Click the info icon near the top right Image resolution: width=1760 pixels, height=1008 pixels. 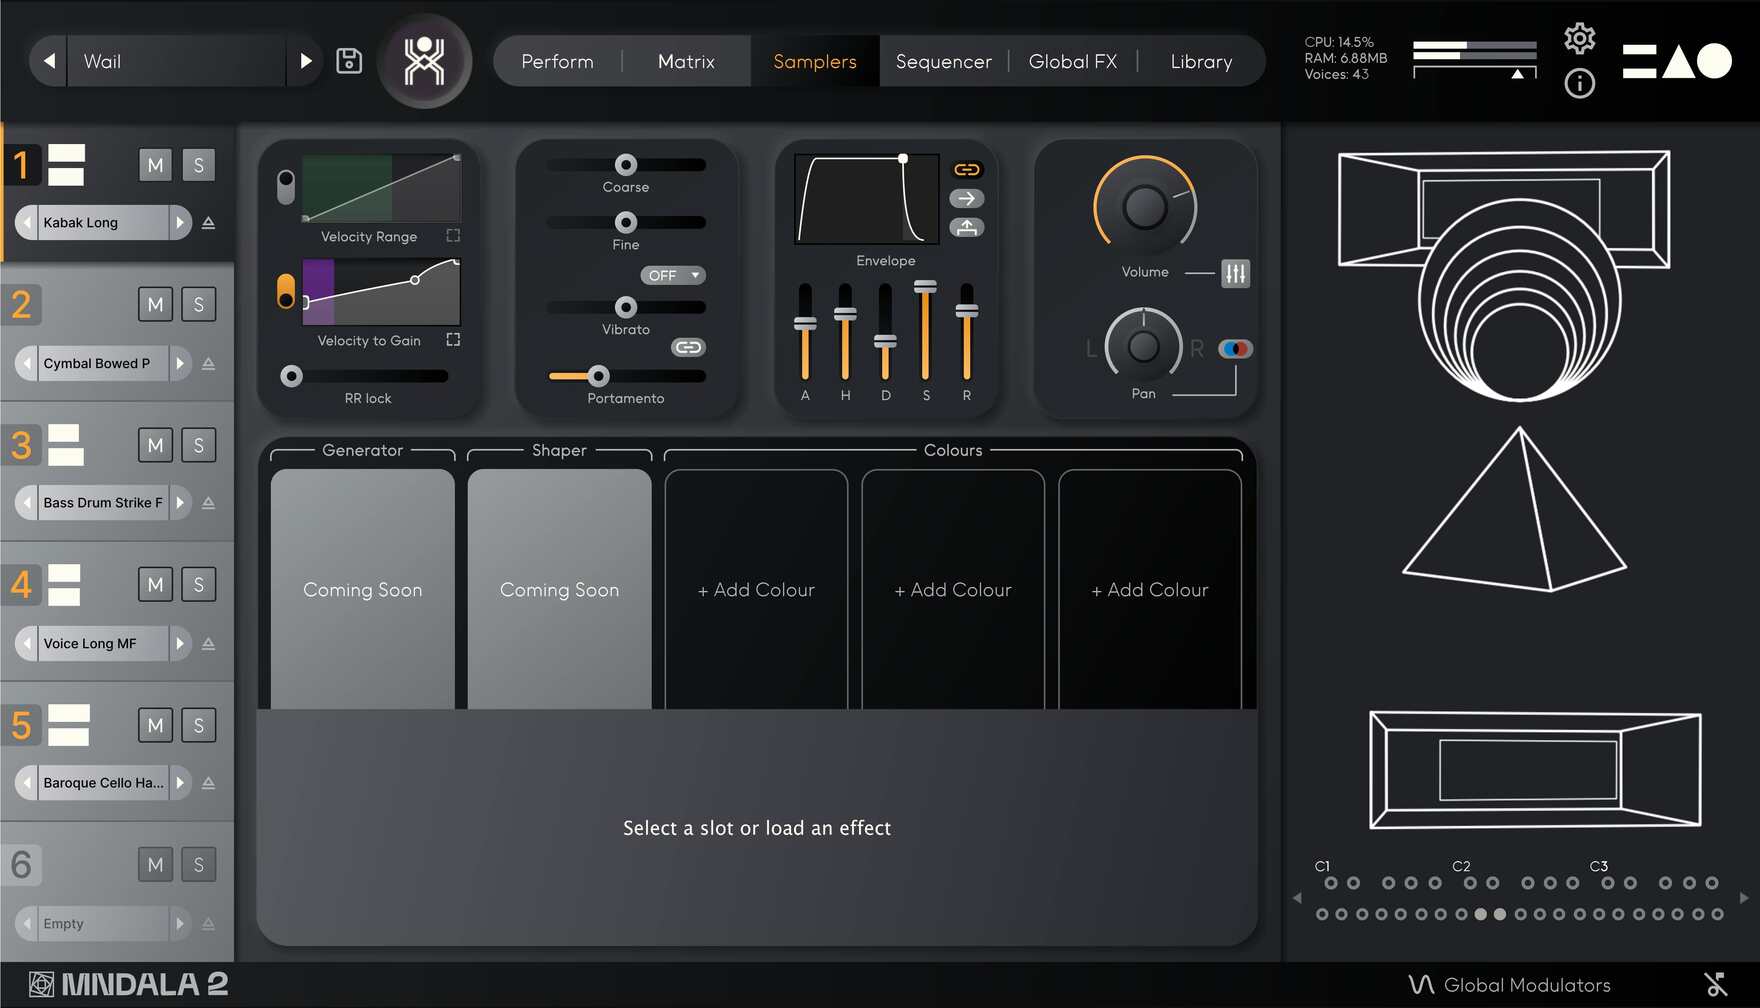coord(1580,84)
